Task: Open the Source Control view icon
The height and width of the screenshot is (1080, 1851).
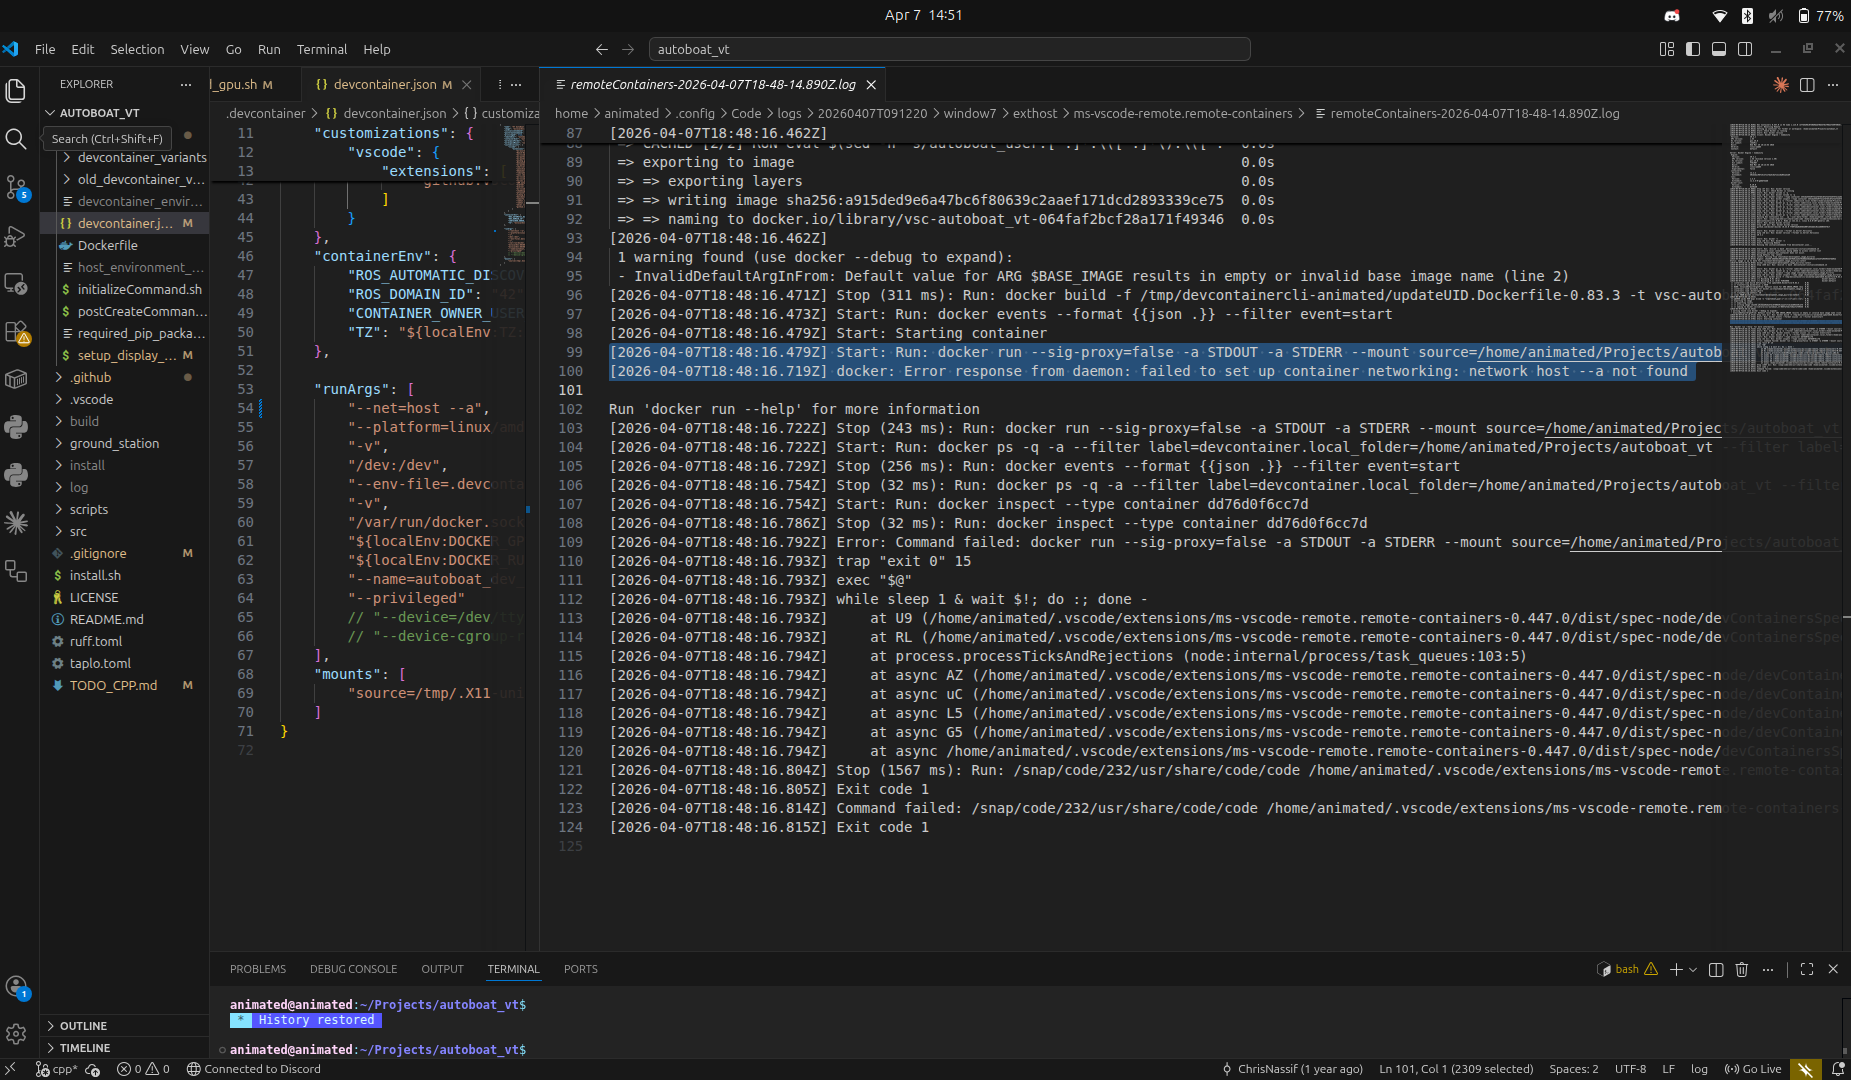Action: click(16, 187)
